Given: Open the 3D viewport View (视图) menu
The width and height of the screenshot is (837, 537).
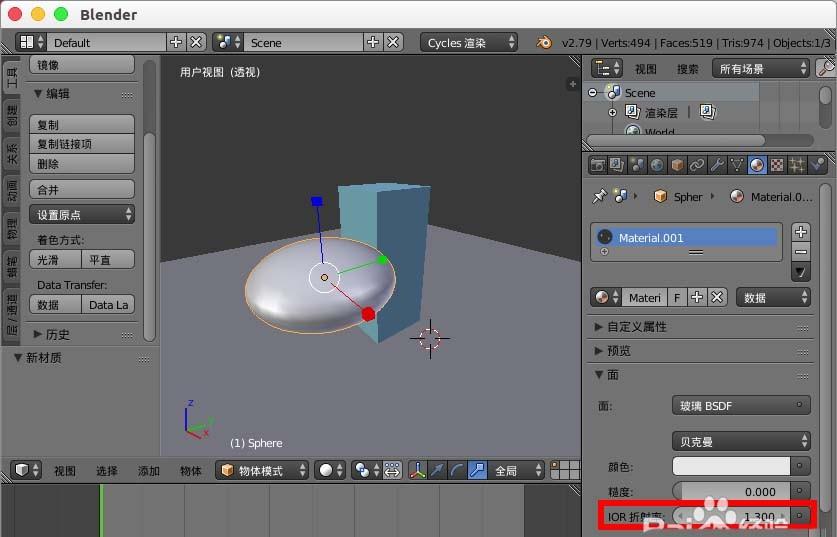Looking at the screenshot, I should pyautogui.click(x=65, y=471).
